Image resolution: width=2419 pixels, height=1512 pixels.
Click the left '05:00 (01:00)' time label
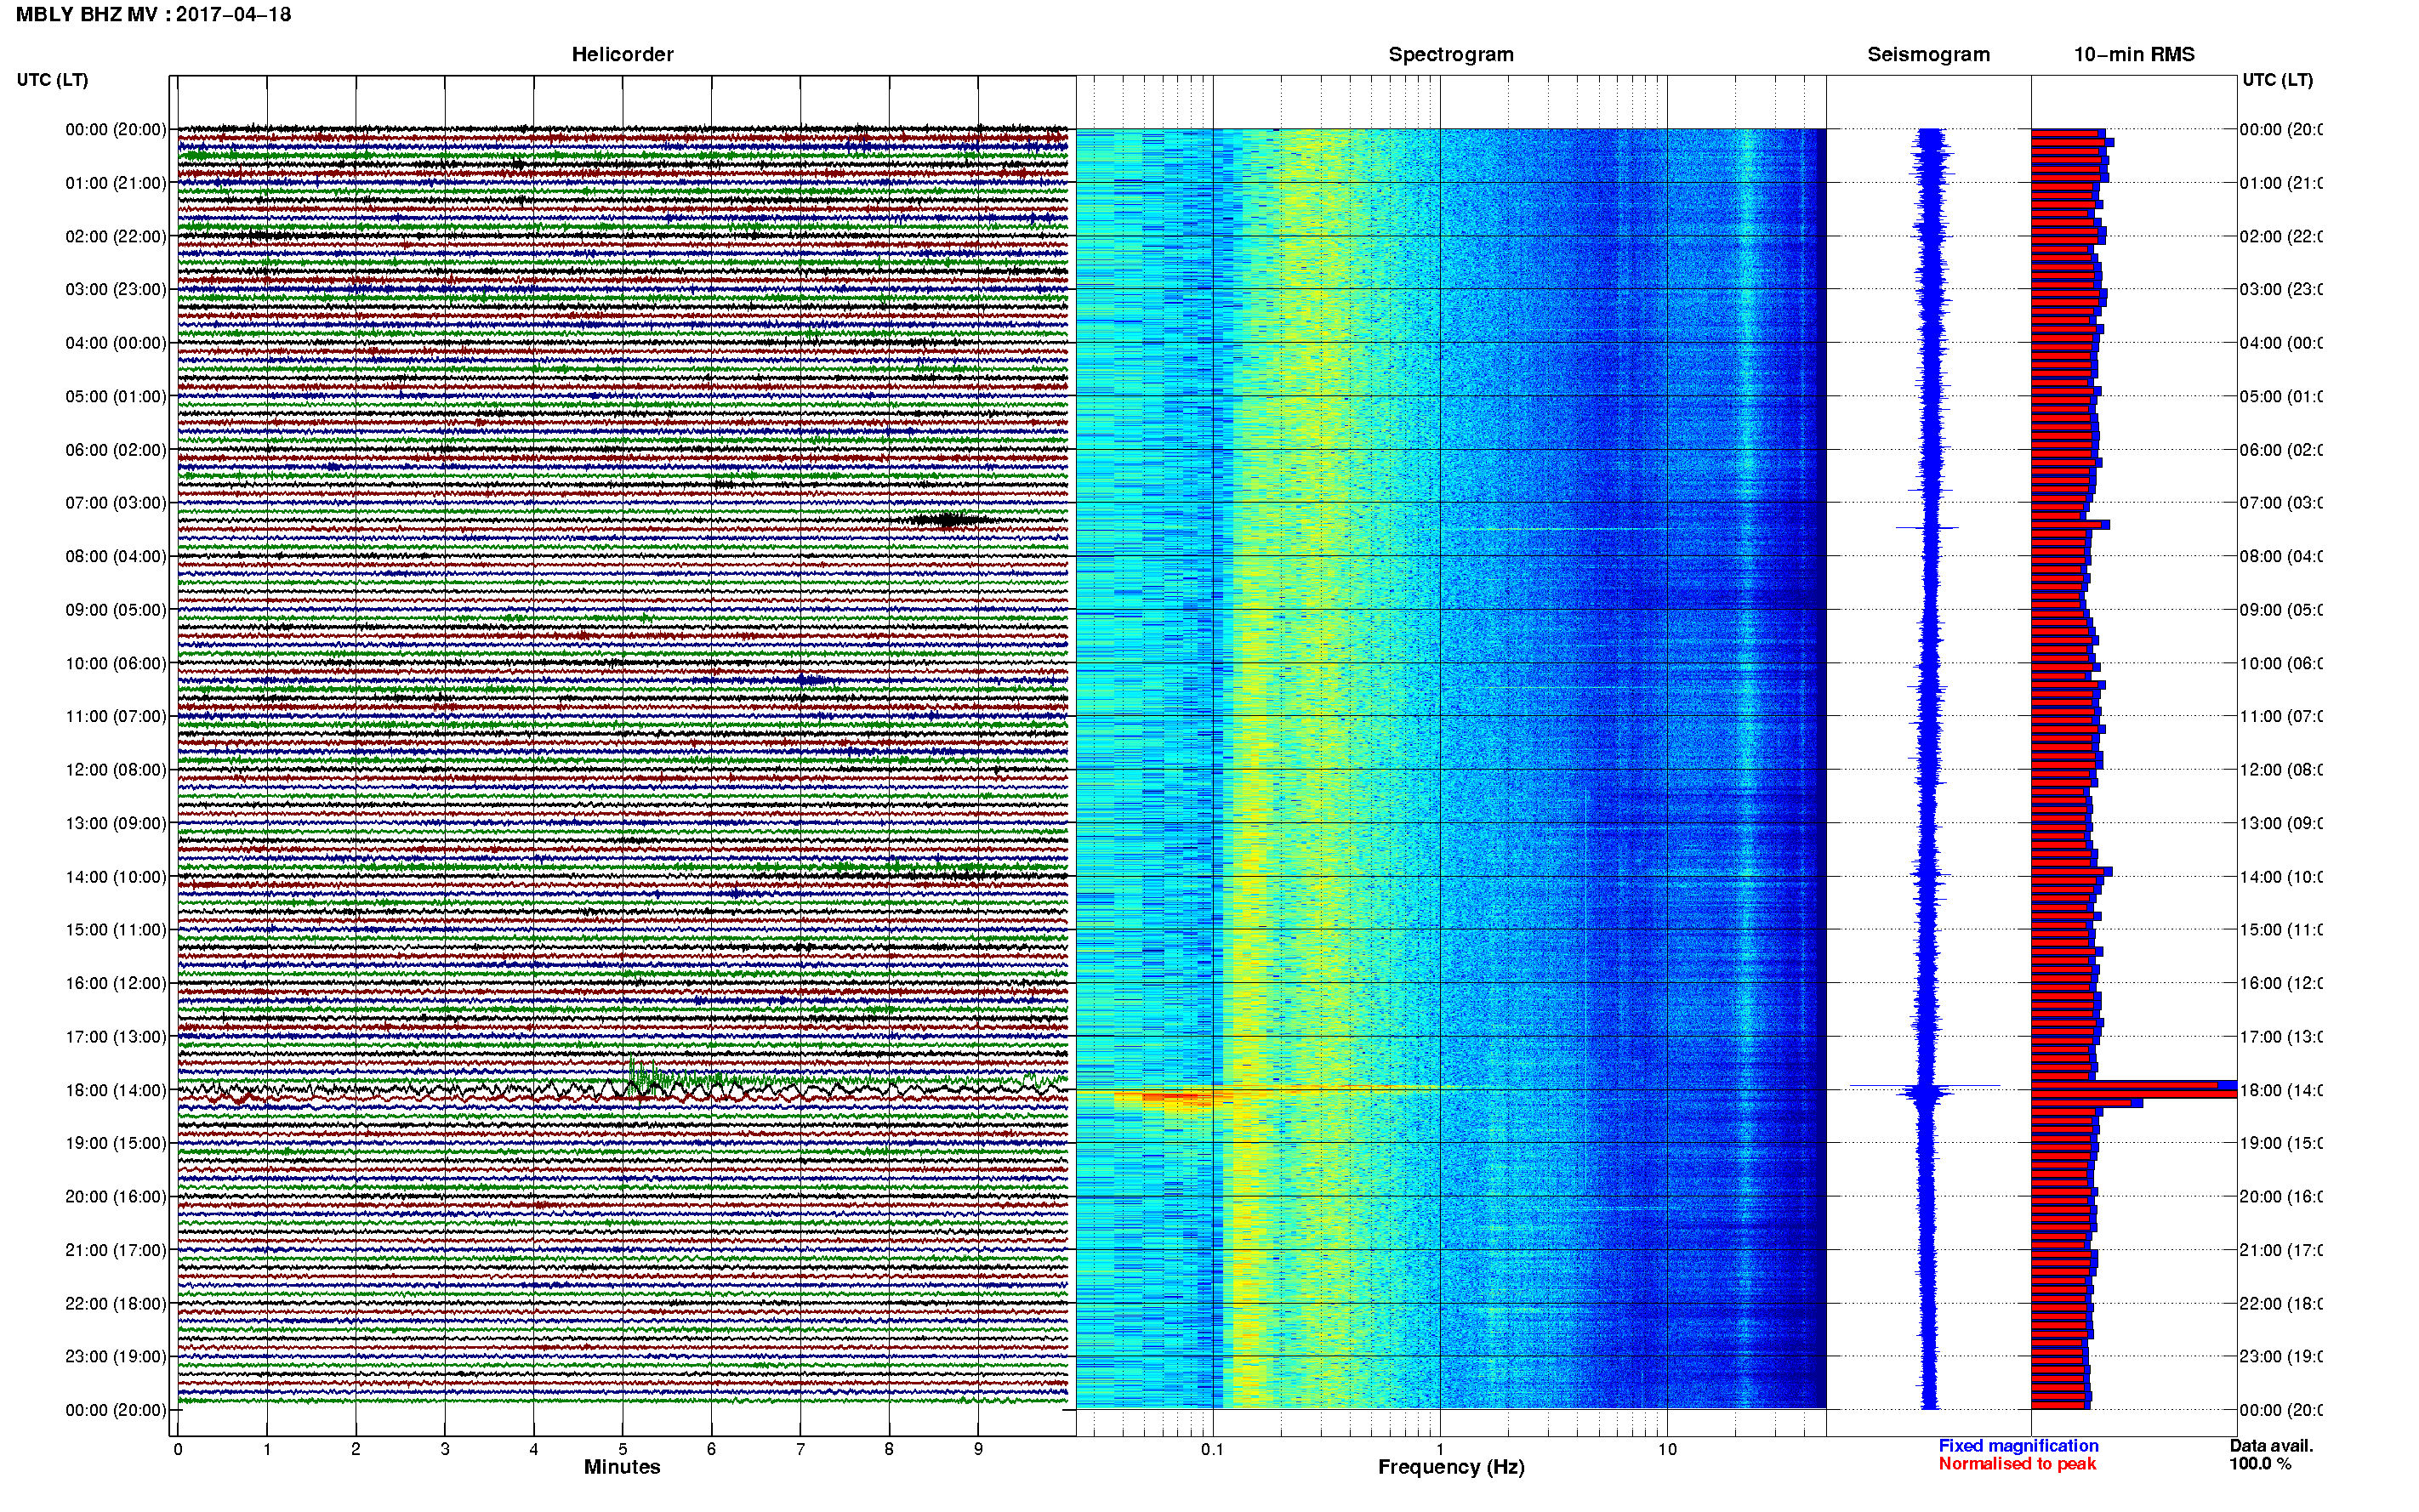[x=116, y=396]
